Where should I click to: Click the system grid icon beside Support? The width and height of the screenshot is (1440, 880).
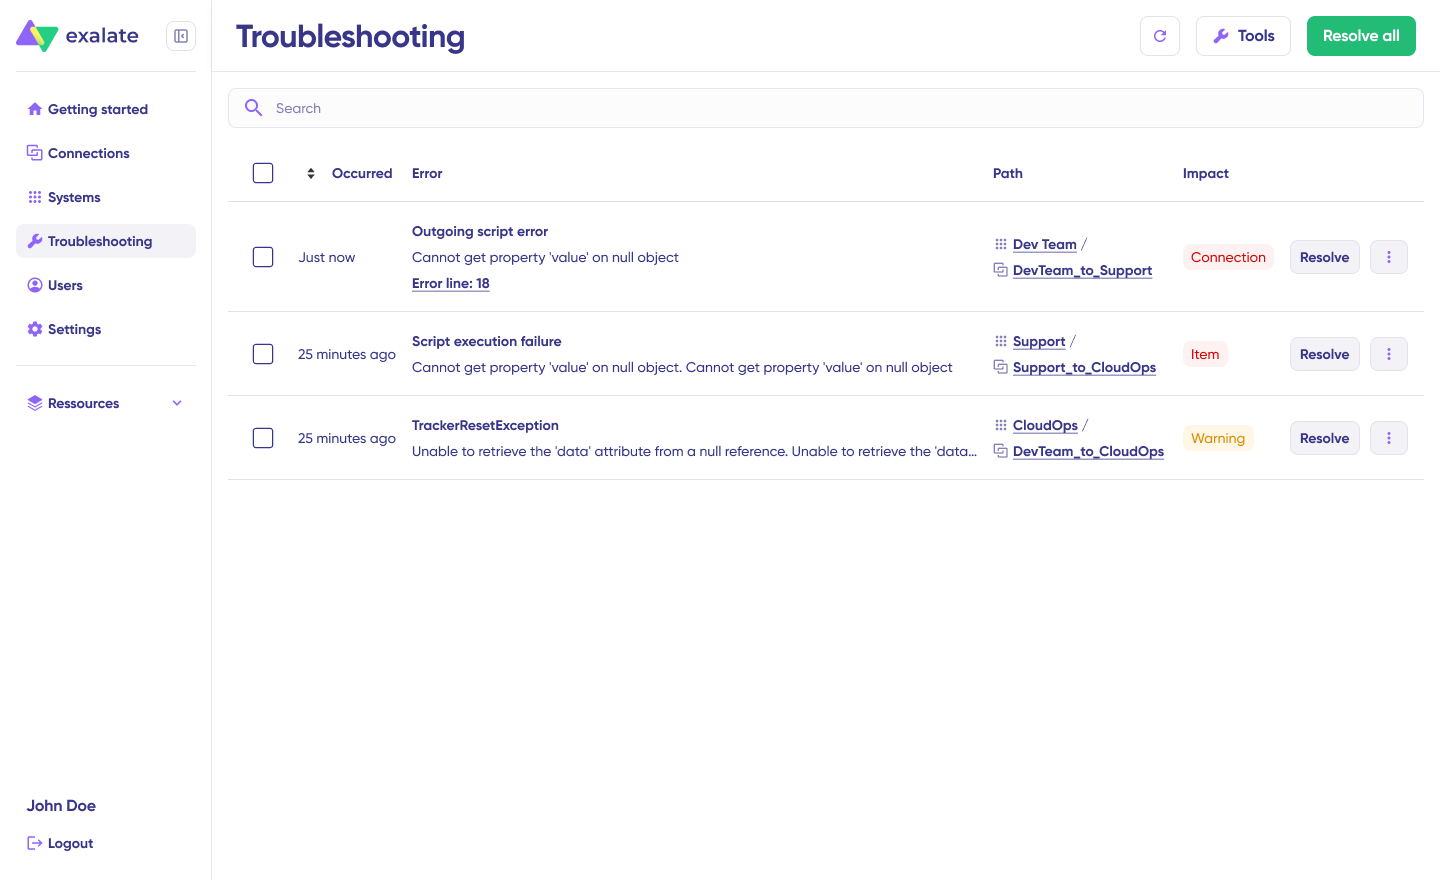(1000, 341)
